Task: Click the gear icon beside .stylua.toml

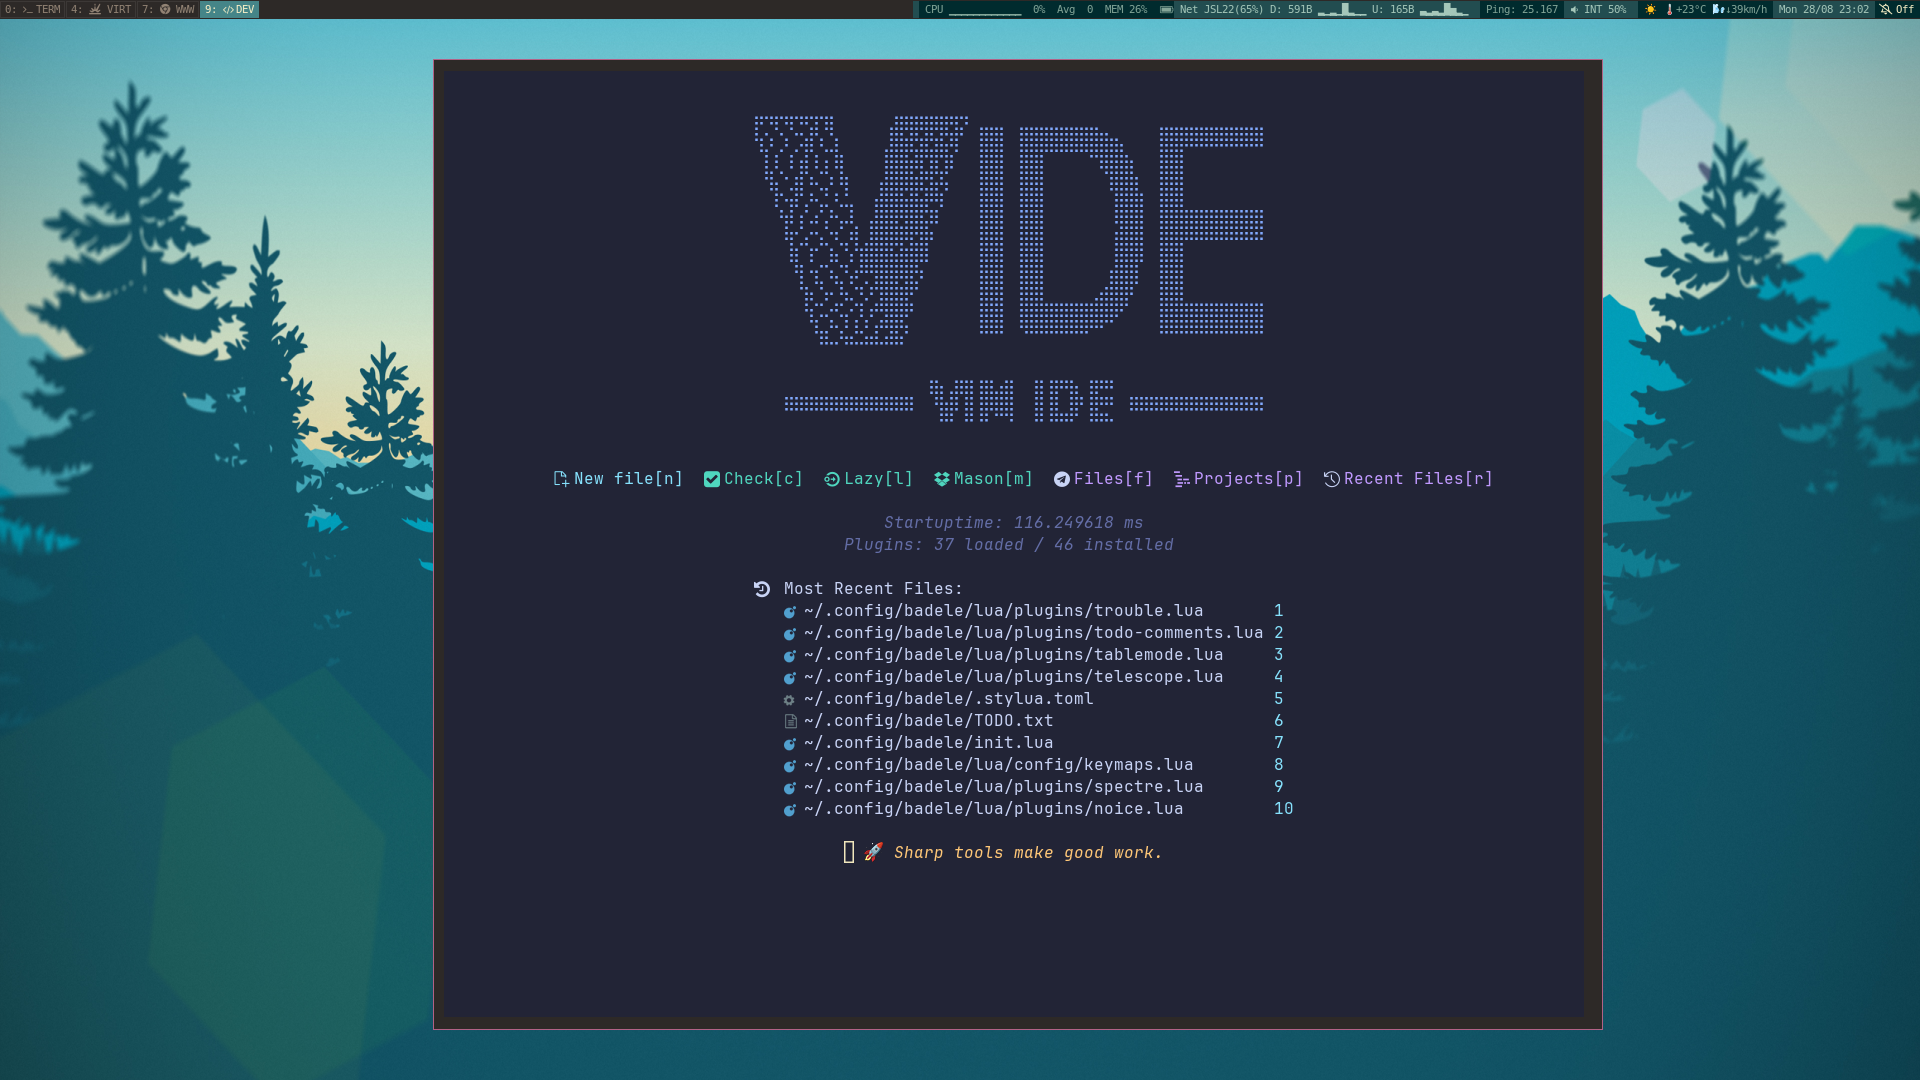Action: [x=789, y=700]
